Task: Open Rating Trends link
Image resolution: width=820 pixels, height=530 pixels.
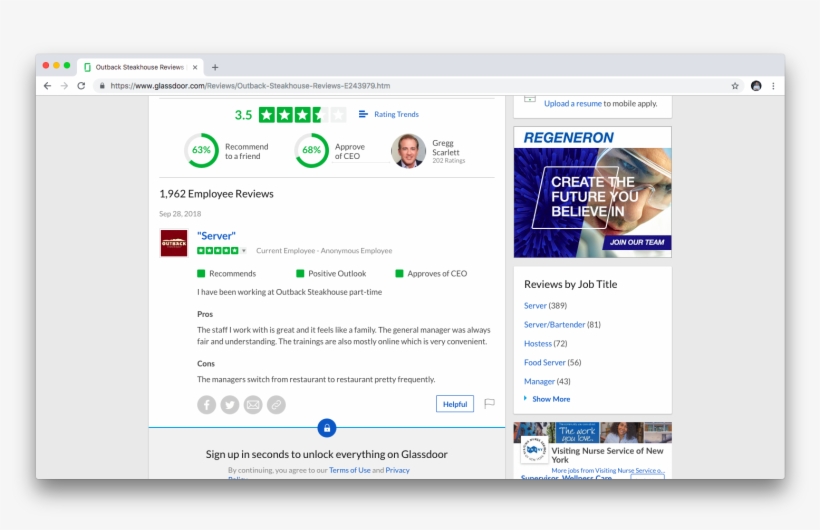Action: (396, 114)
